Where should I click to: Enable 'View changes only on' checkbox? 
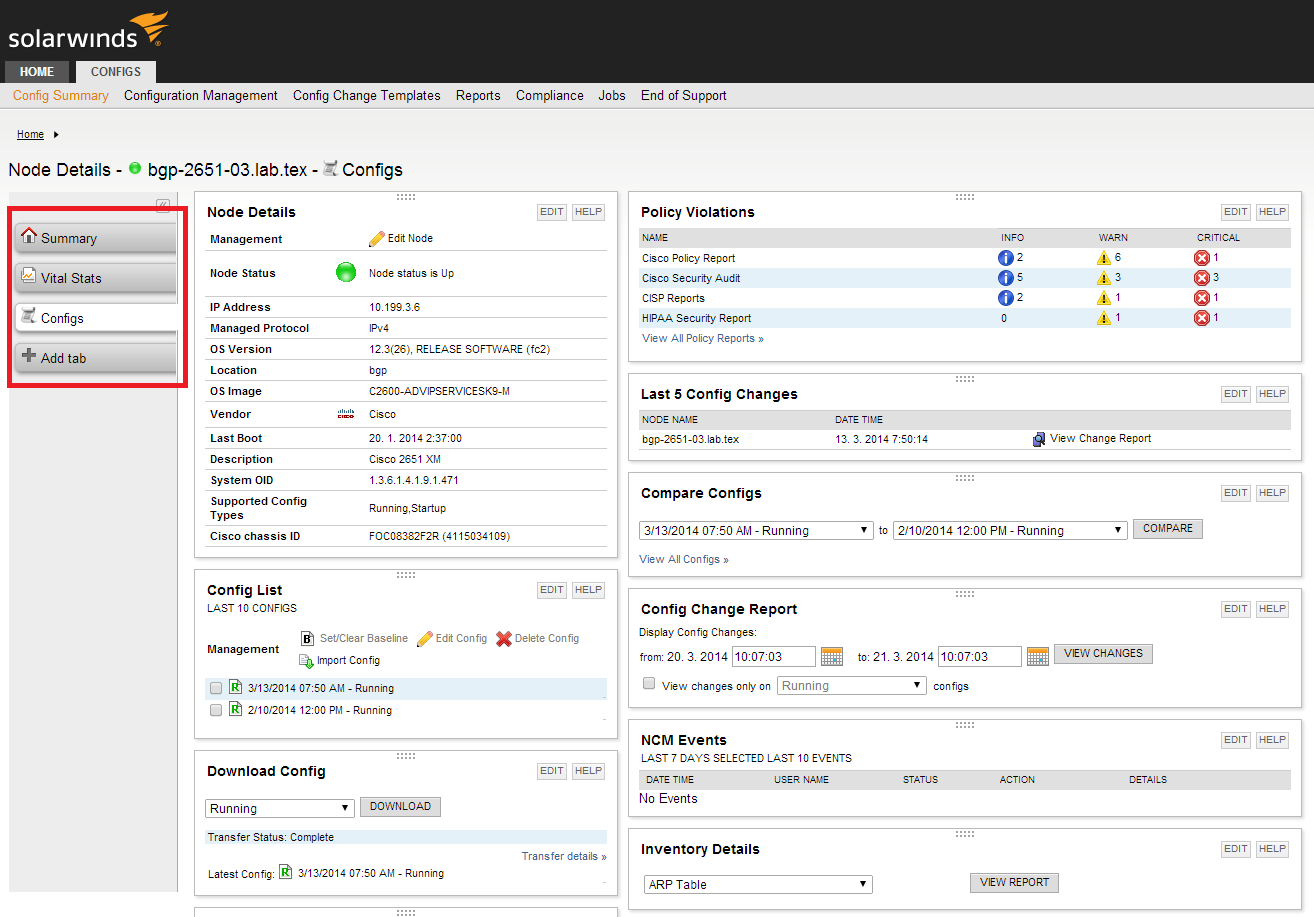(649, 684)
